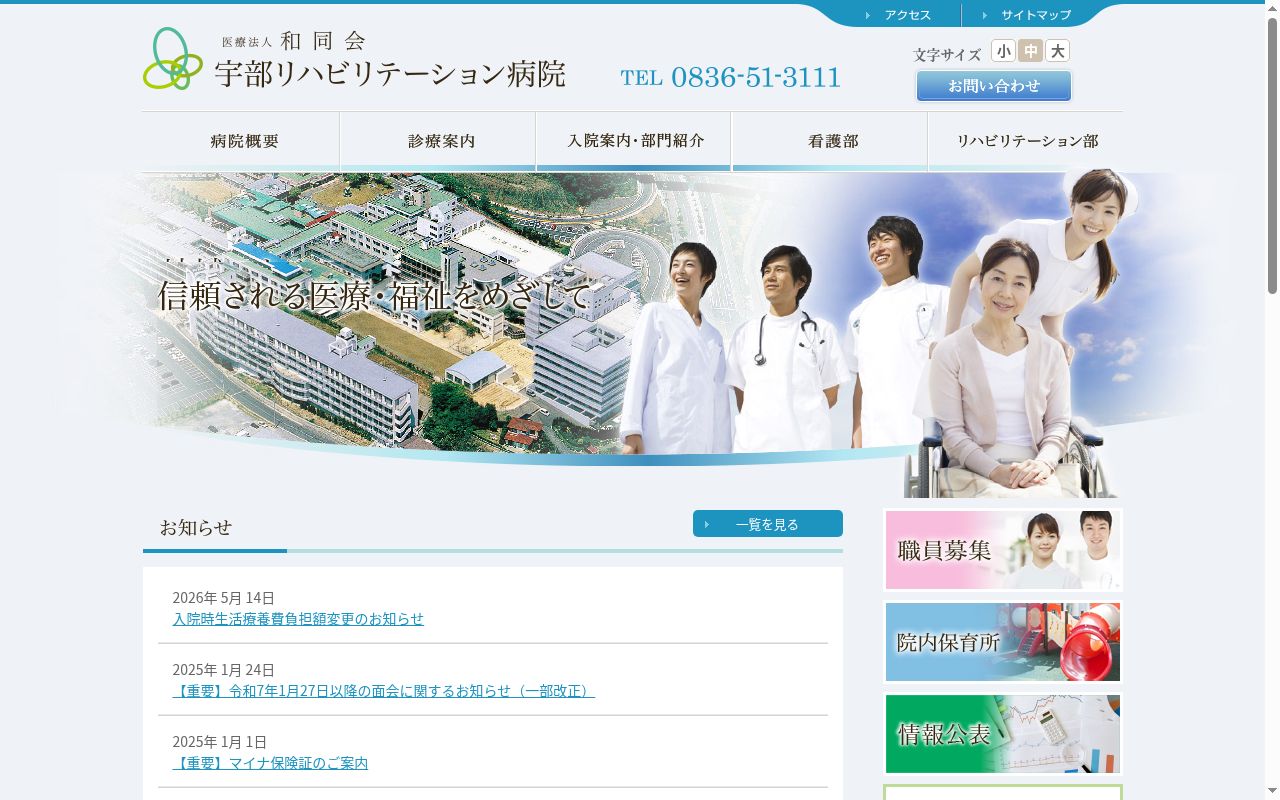Click the date 2025年 1月 24日
Viewport: 1280px width, 800px height.
pos(223,670)
